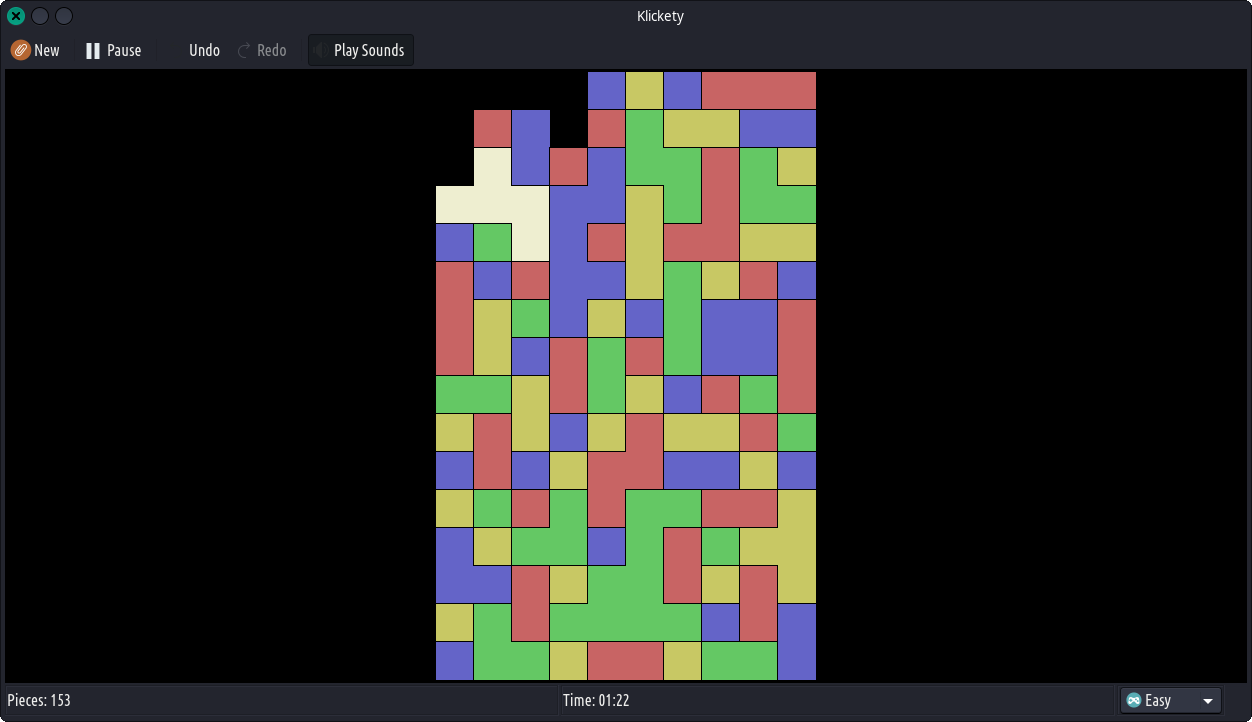
Task: Undo the last move
Action: pyautogui.click(x=204, y=50)
